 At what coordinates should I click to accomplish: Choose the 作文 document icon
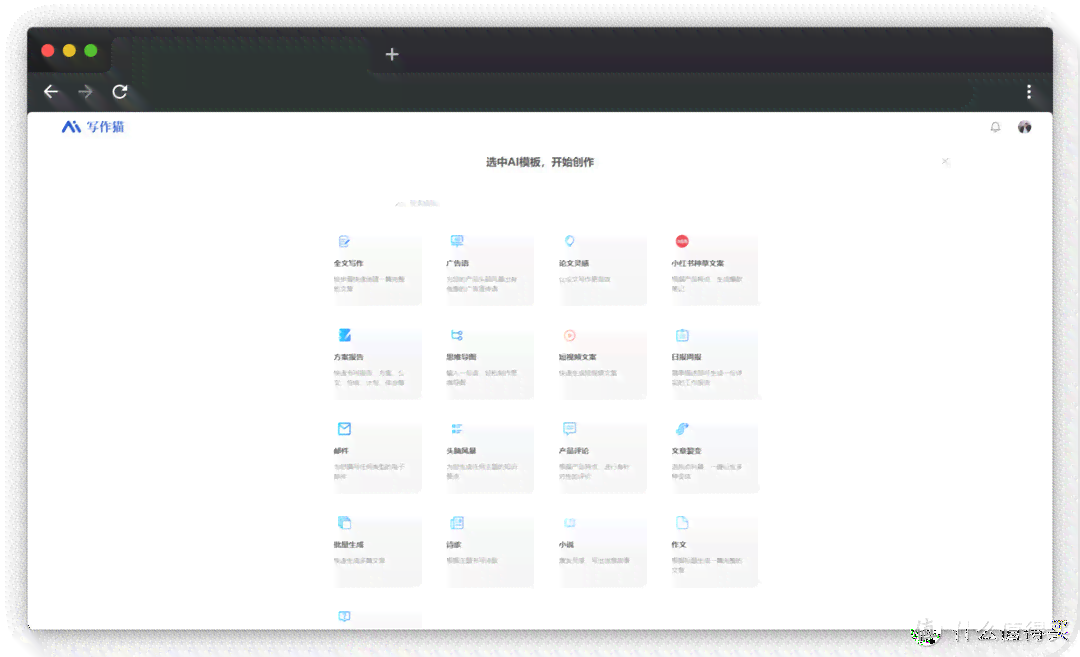pyautogui.click(x=682, y=522)
